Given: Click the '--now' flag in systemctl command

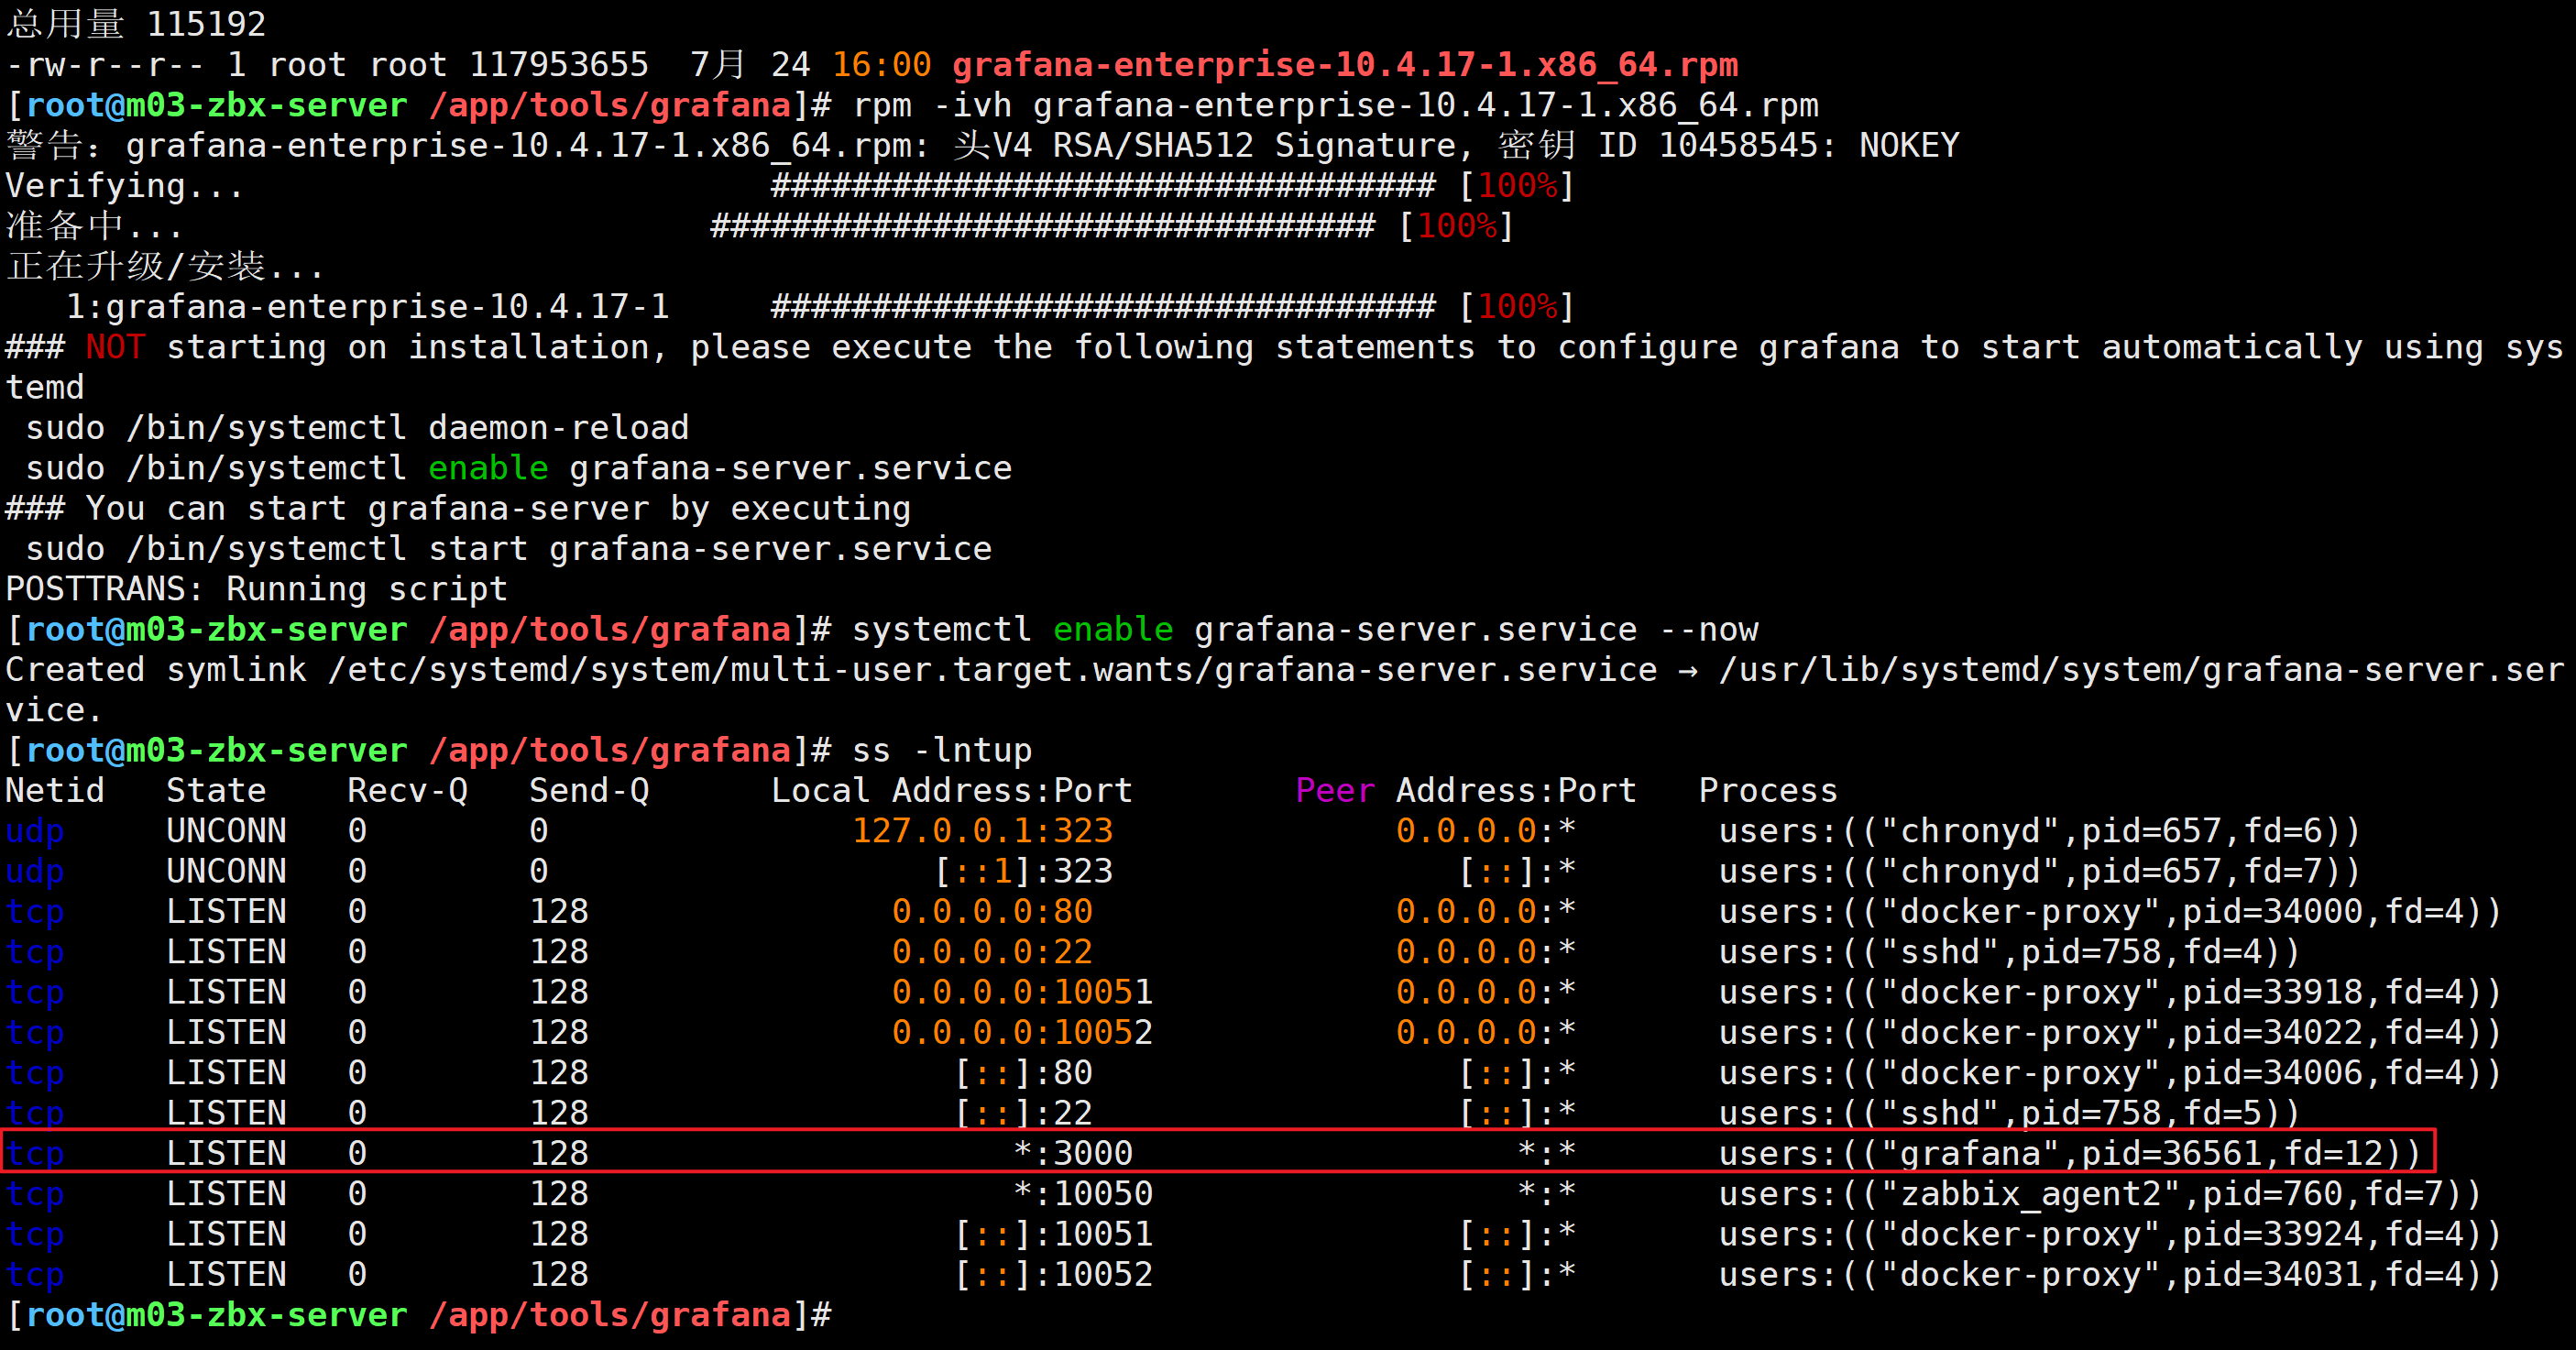Looking at the screenshot, I should pos(1708,630).
